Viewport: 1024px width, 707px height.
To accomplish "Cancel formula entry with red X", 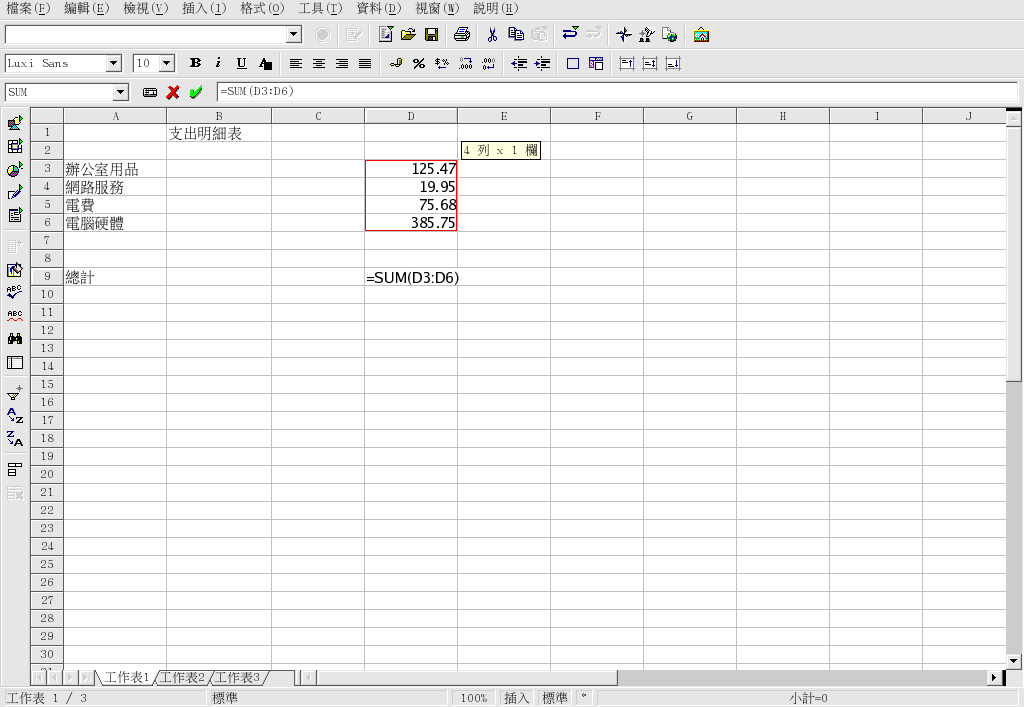I will click(173, 92).
